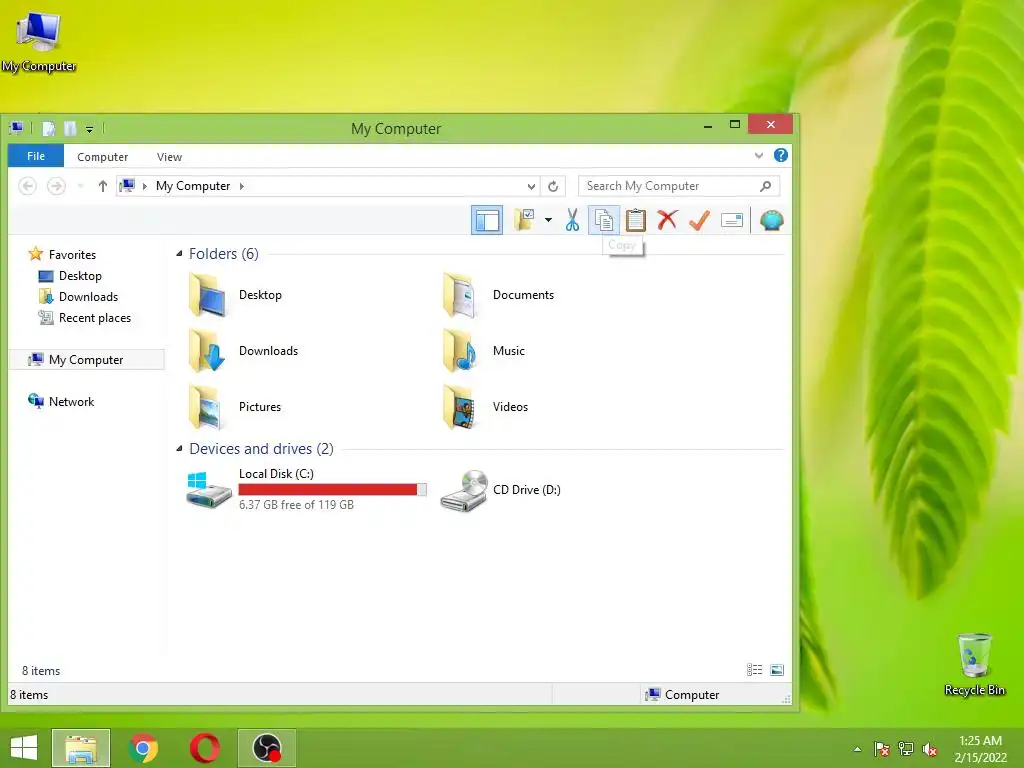Open the Windows Start button
Viewport: 1024px width, 768px height.
coord(24,748)
